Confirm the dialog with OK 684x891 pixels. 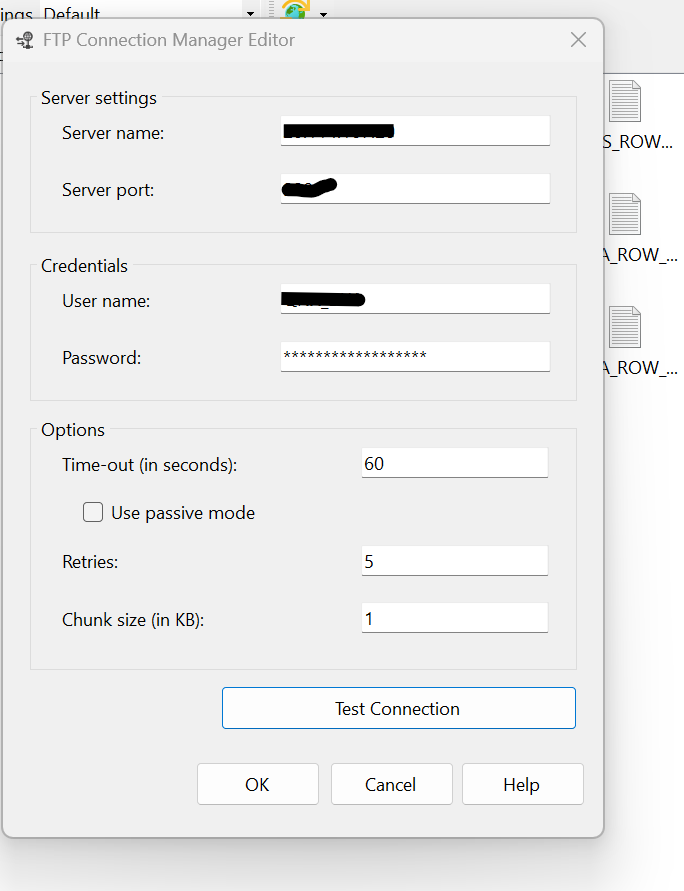click(x=257, y=784)
